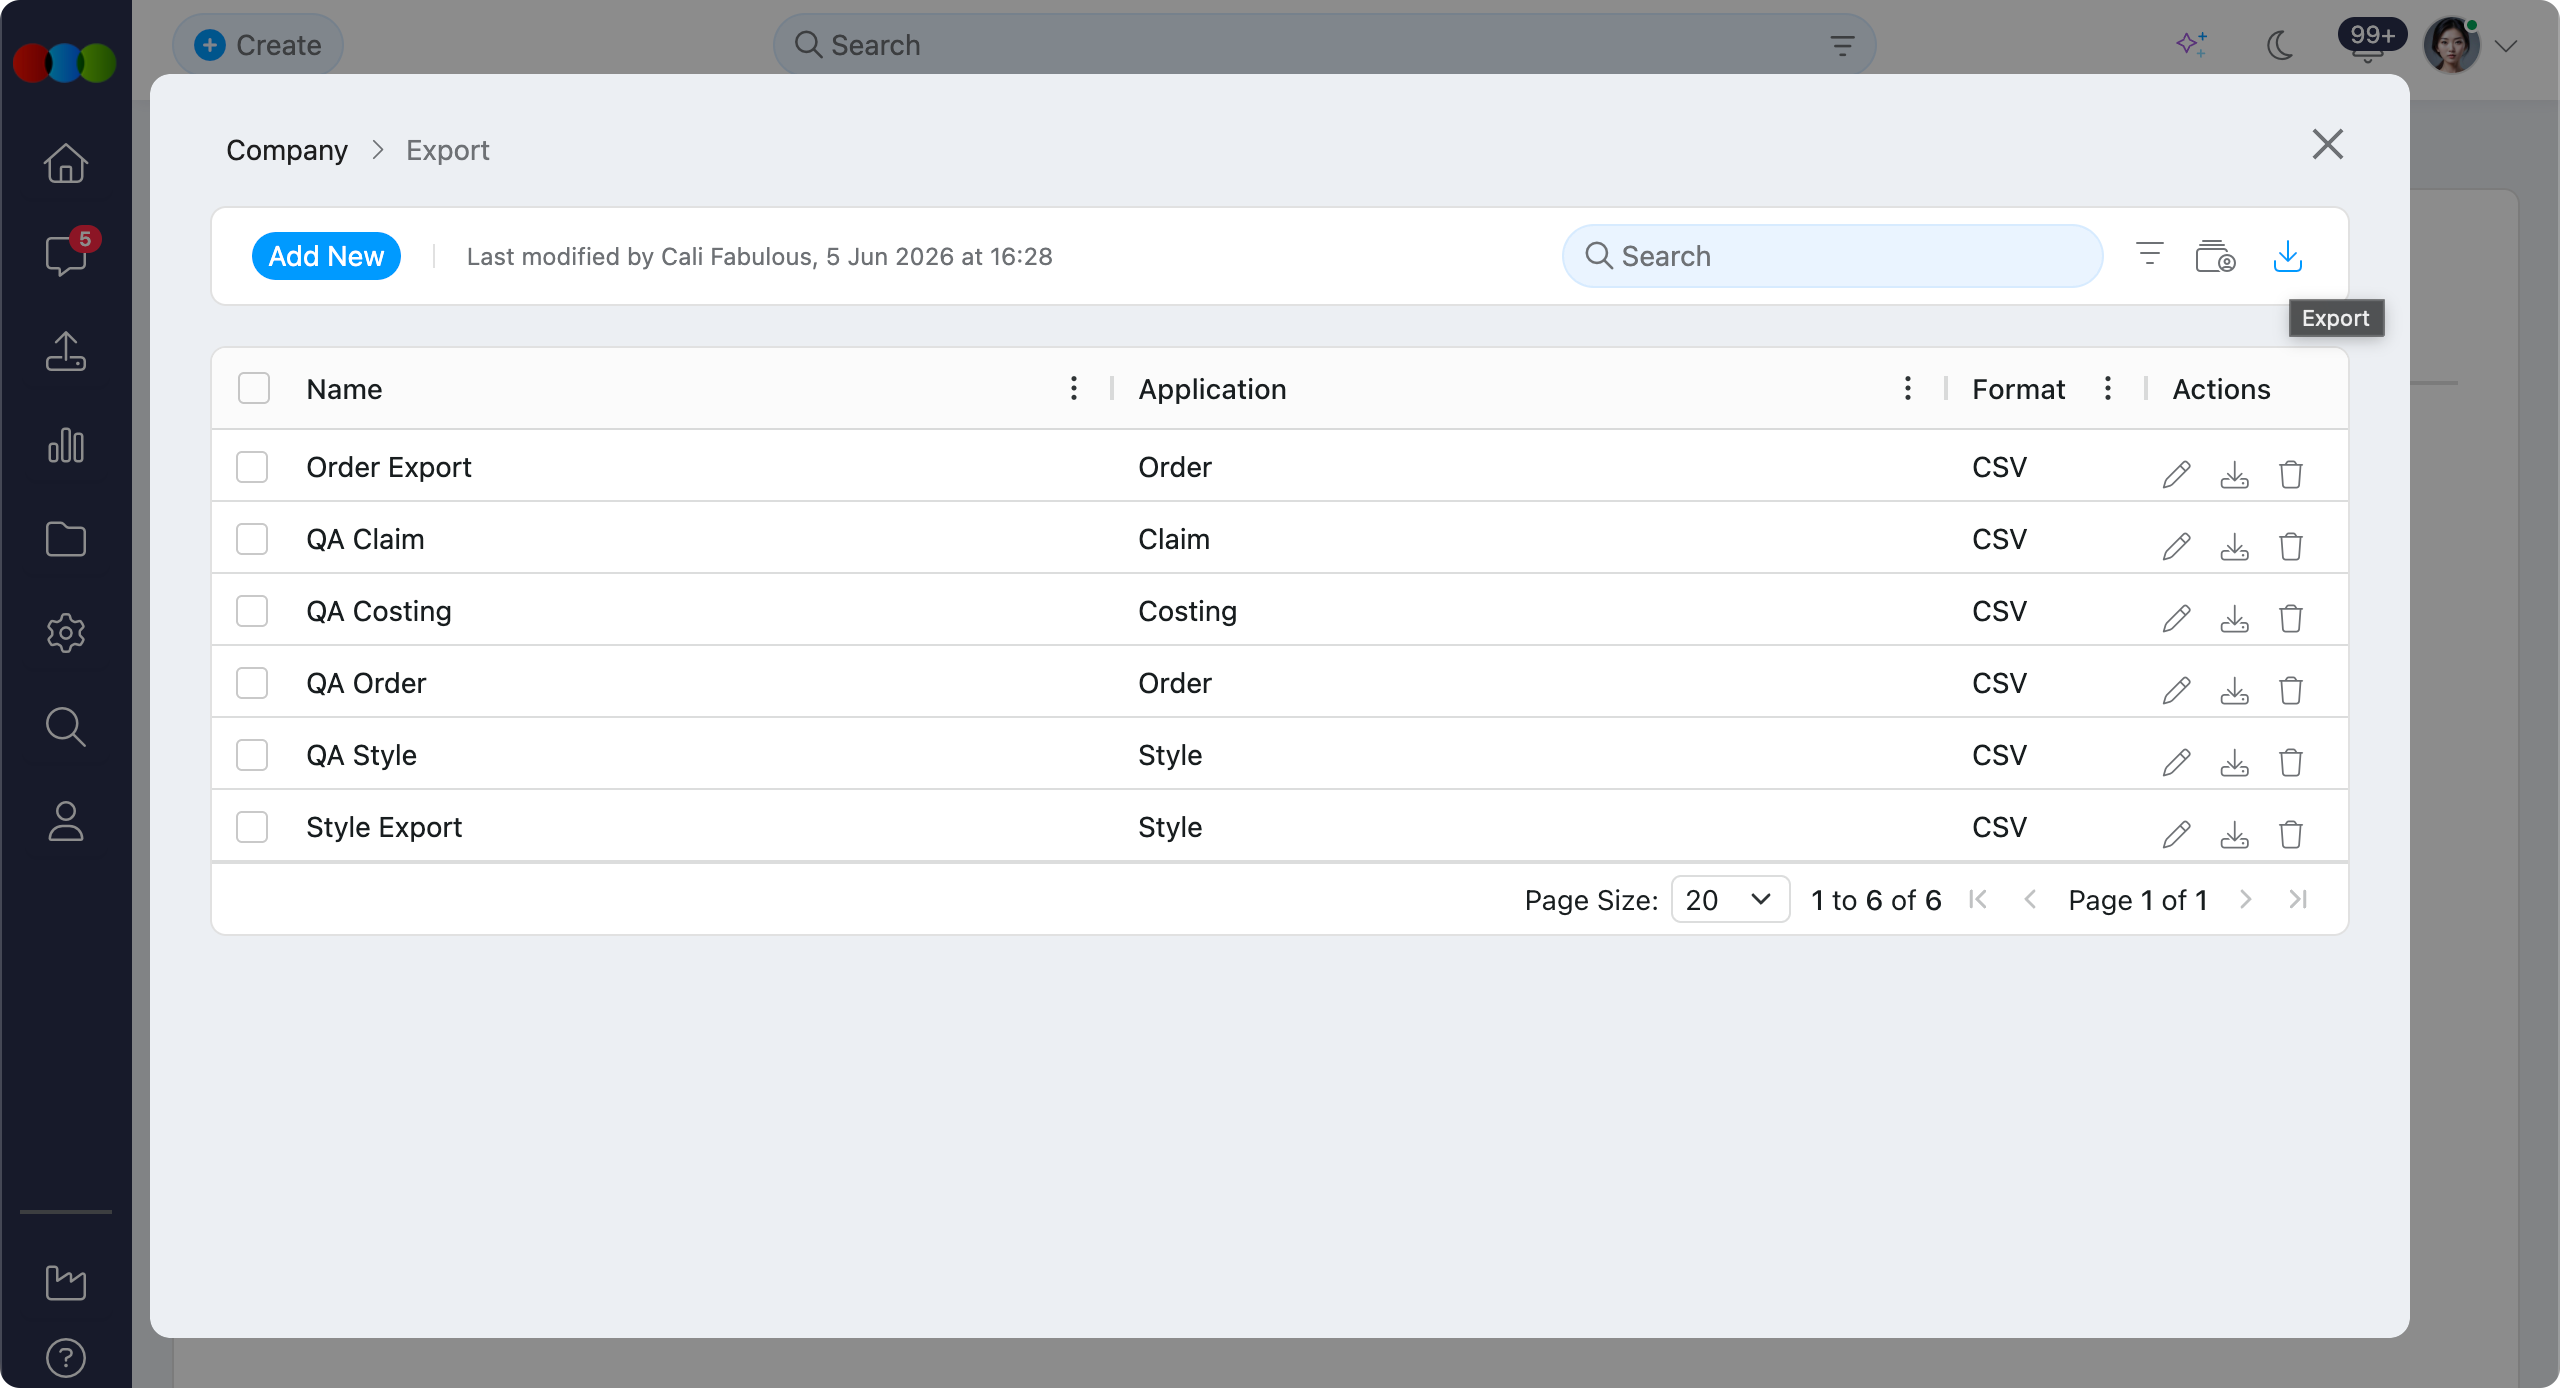Click the Add New button
The image size is (2560, 1388).
[x=326, y=256]
